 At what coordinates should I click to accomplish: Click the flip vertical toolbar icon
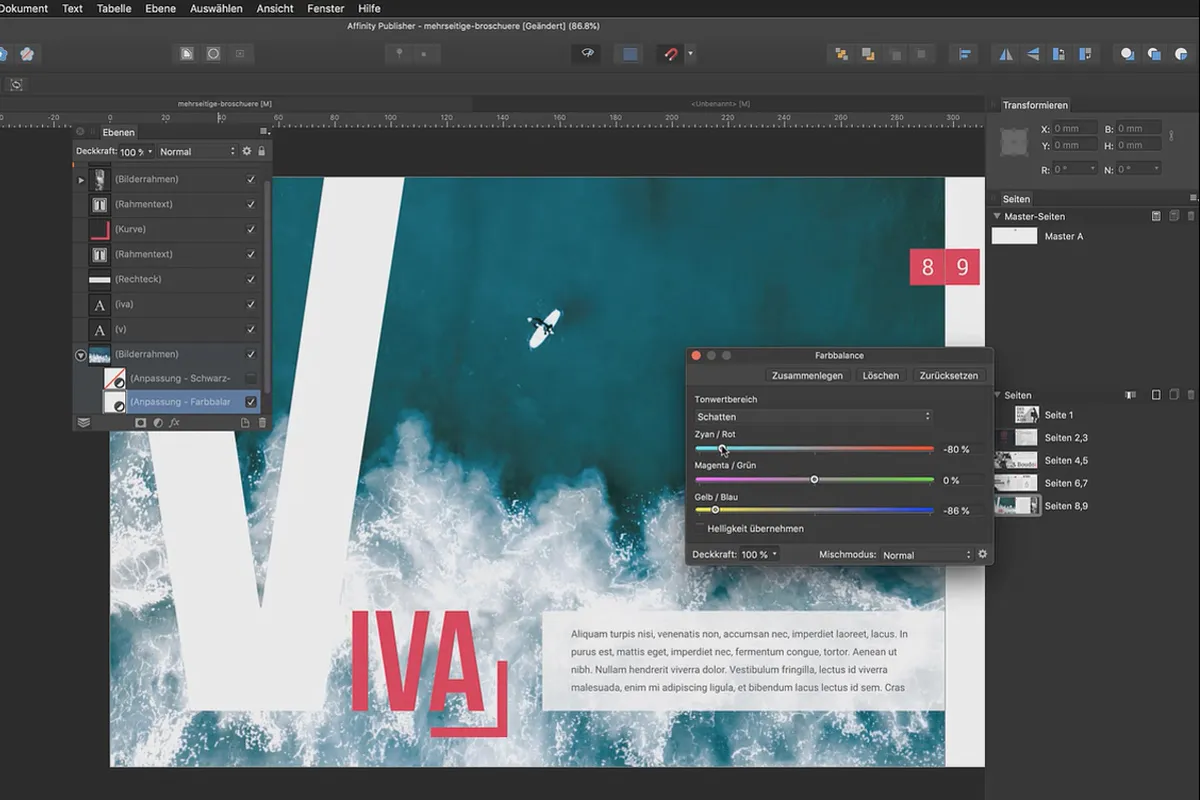click(1032, 54)
